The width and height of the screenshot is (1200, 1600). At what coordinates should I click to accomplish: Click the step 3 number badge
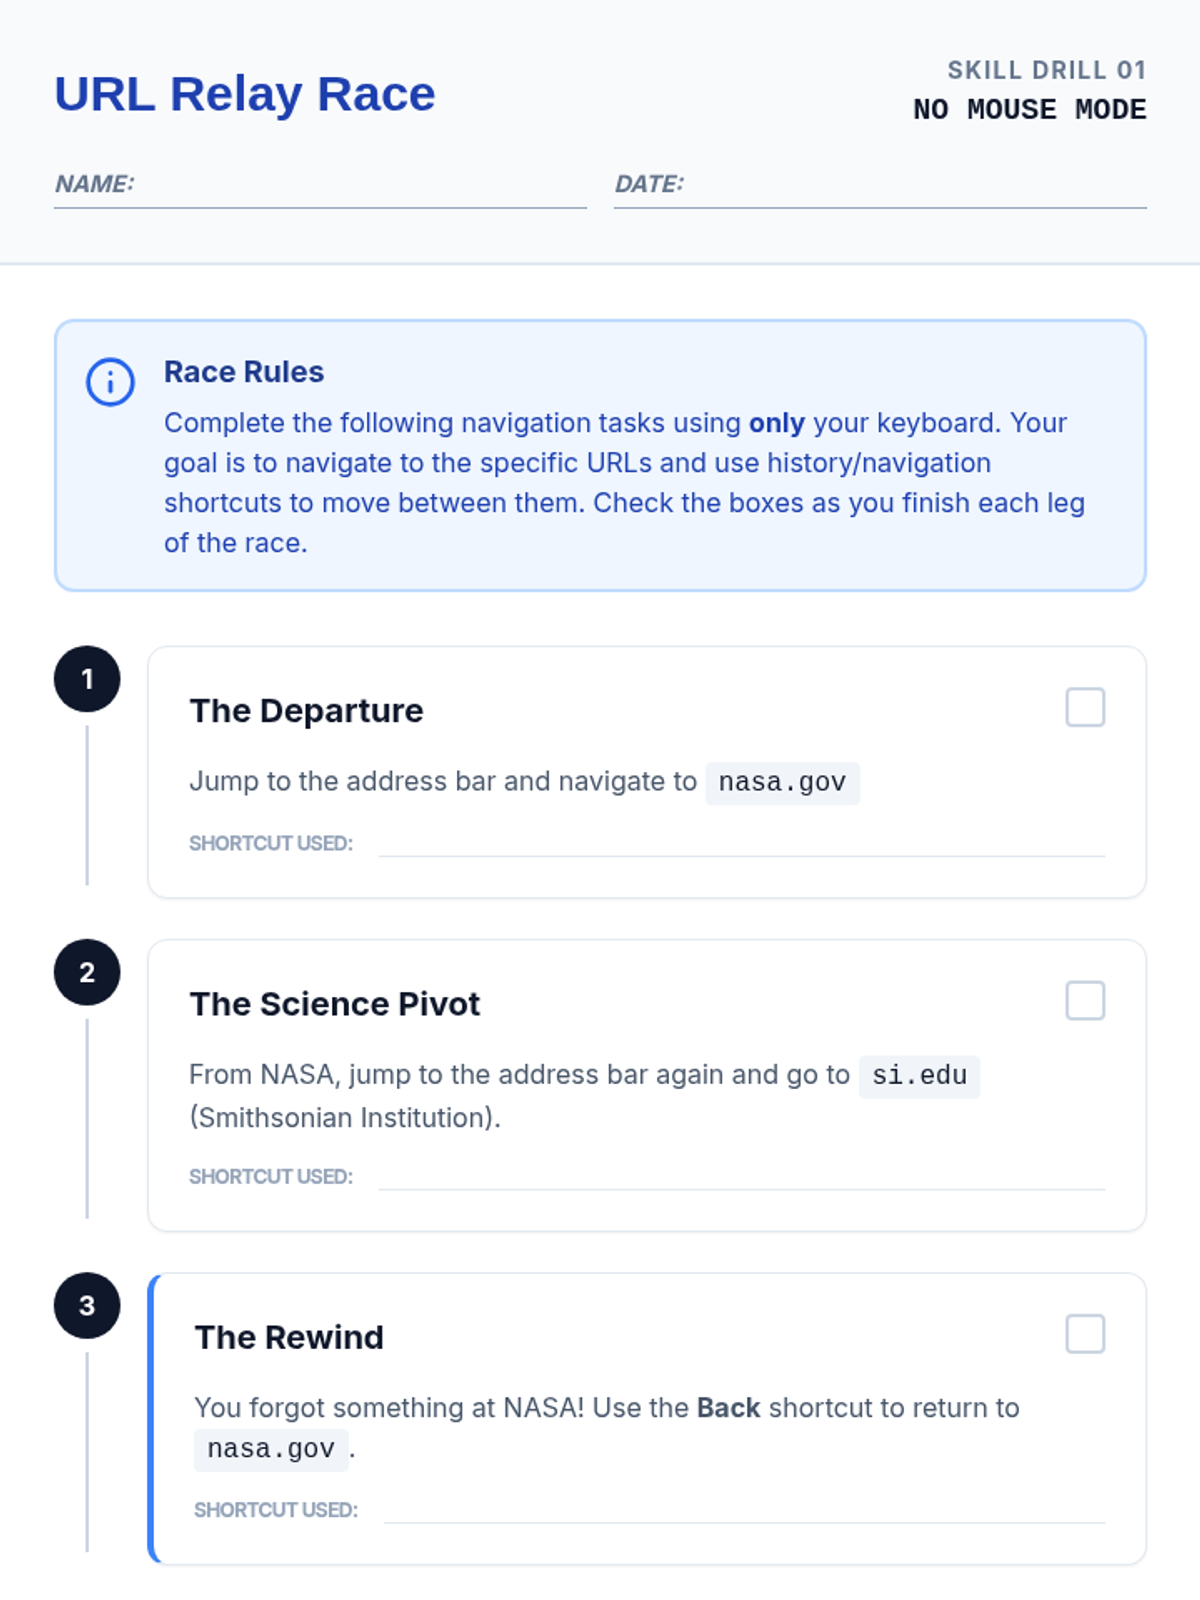pos(87,1305)
